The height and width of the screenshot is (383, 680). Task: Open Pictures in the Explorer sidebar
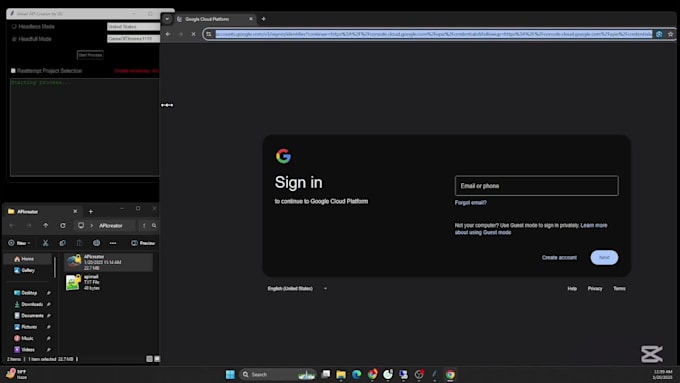point(30,327)
